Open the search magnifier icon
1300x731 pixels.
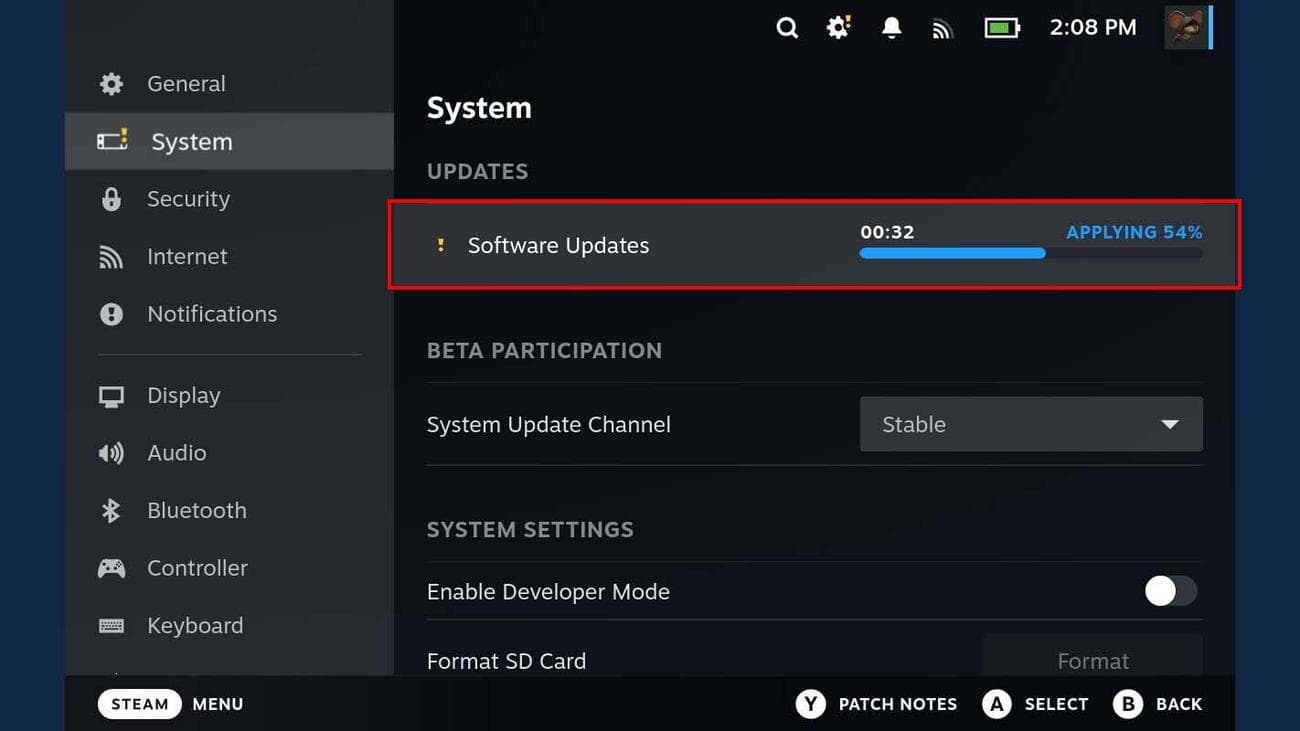click(787, 28)
